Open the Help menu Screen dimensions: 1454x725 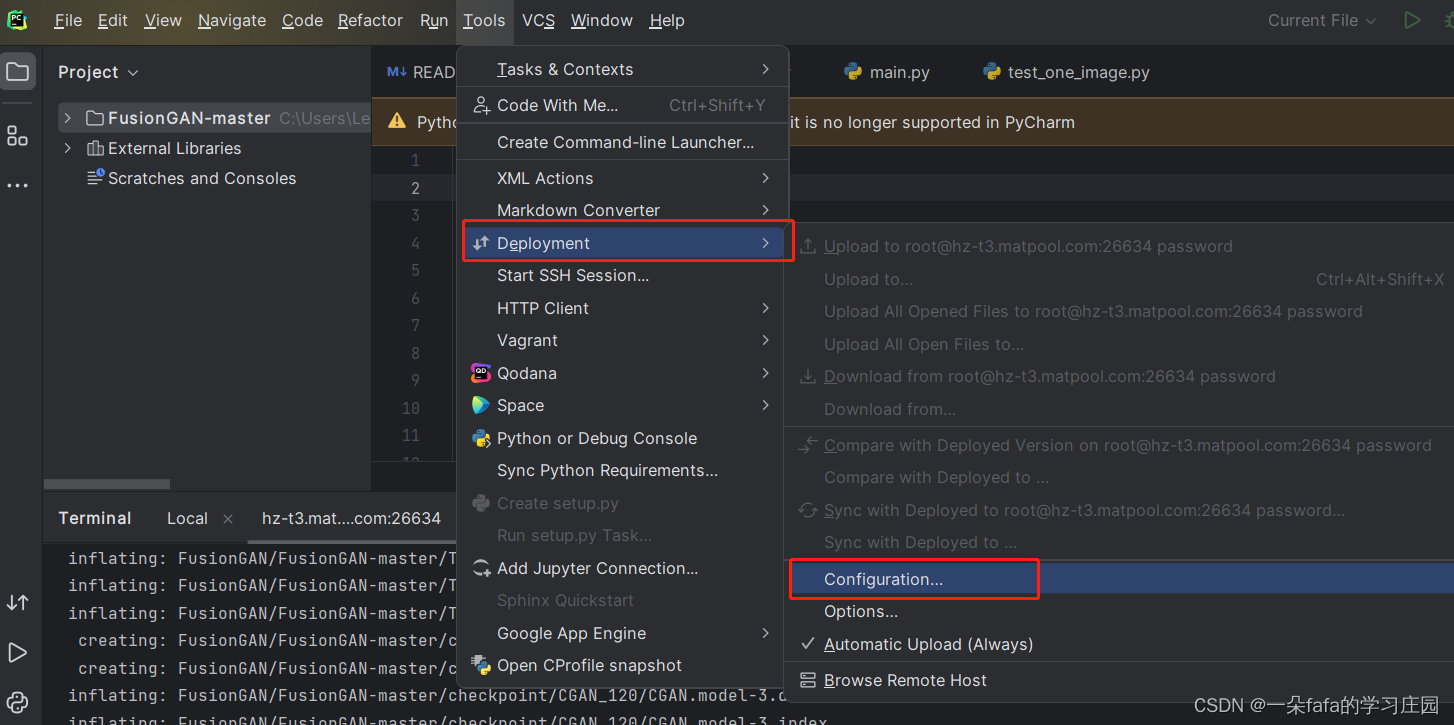click(667, 20)
